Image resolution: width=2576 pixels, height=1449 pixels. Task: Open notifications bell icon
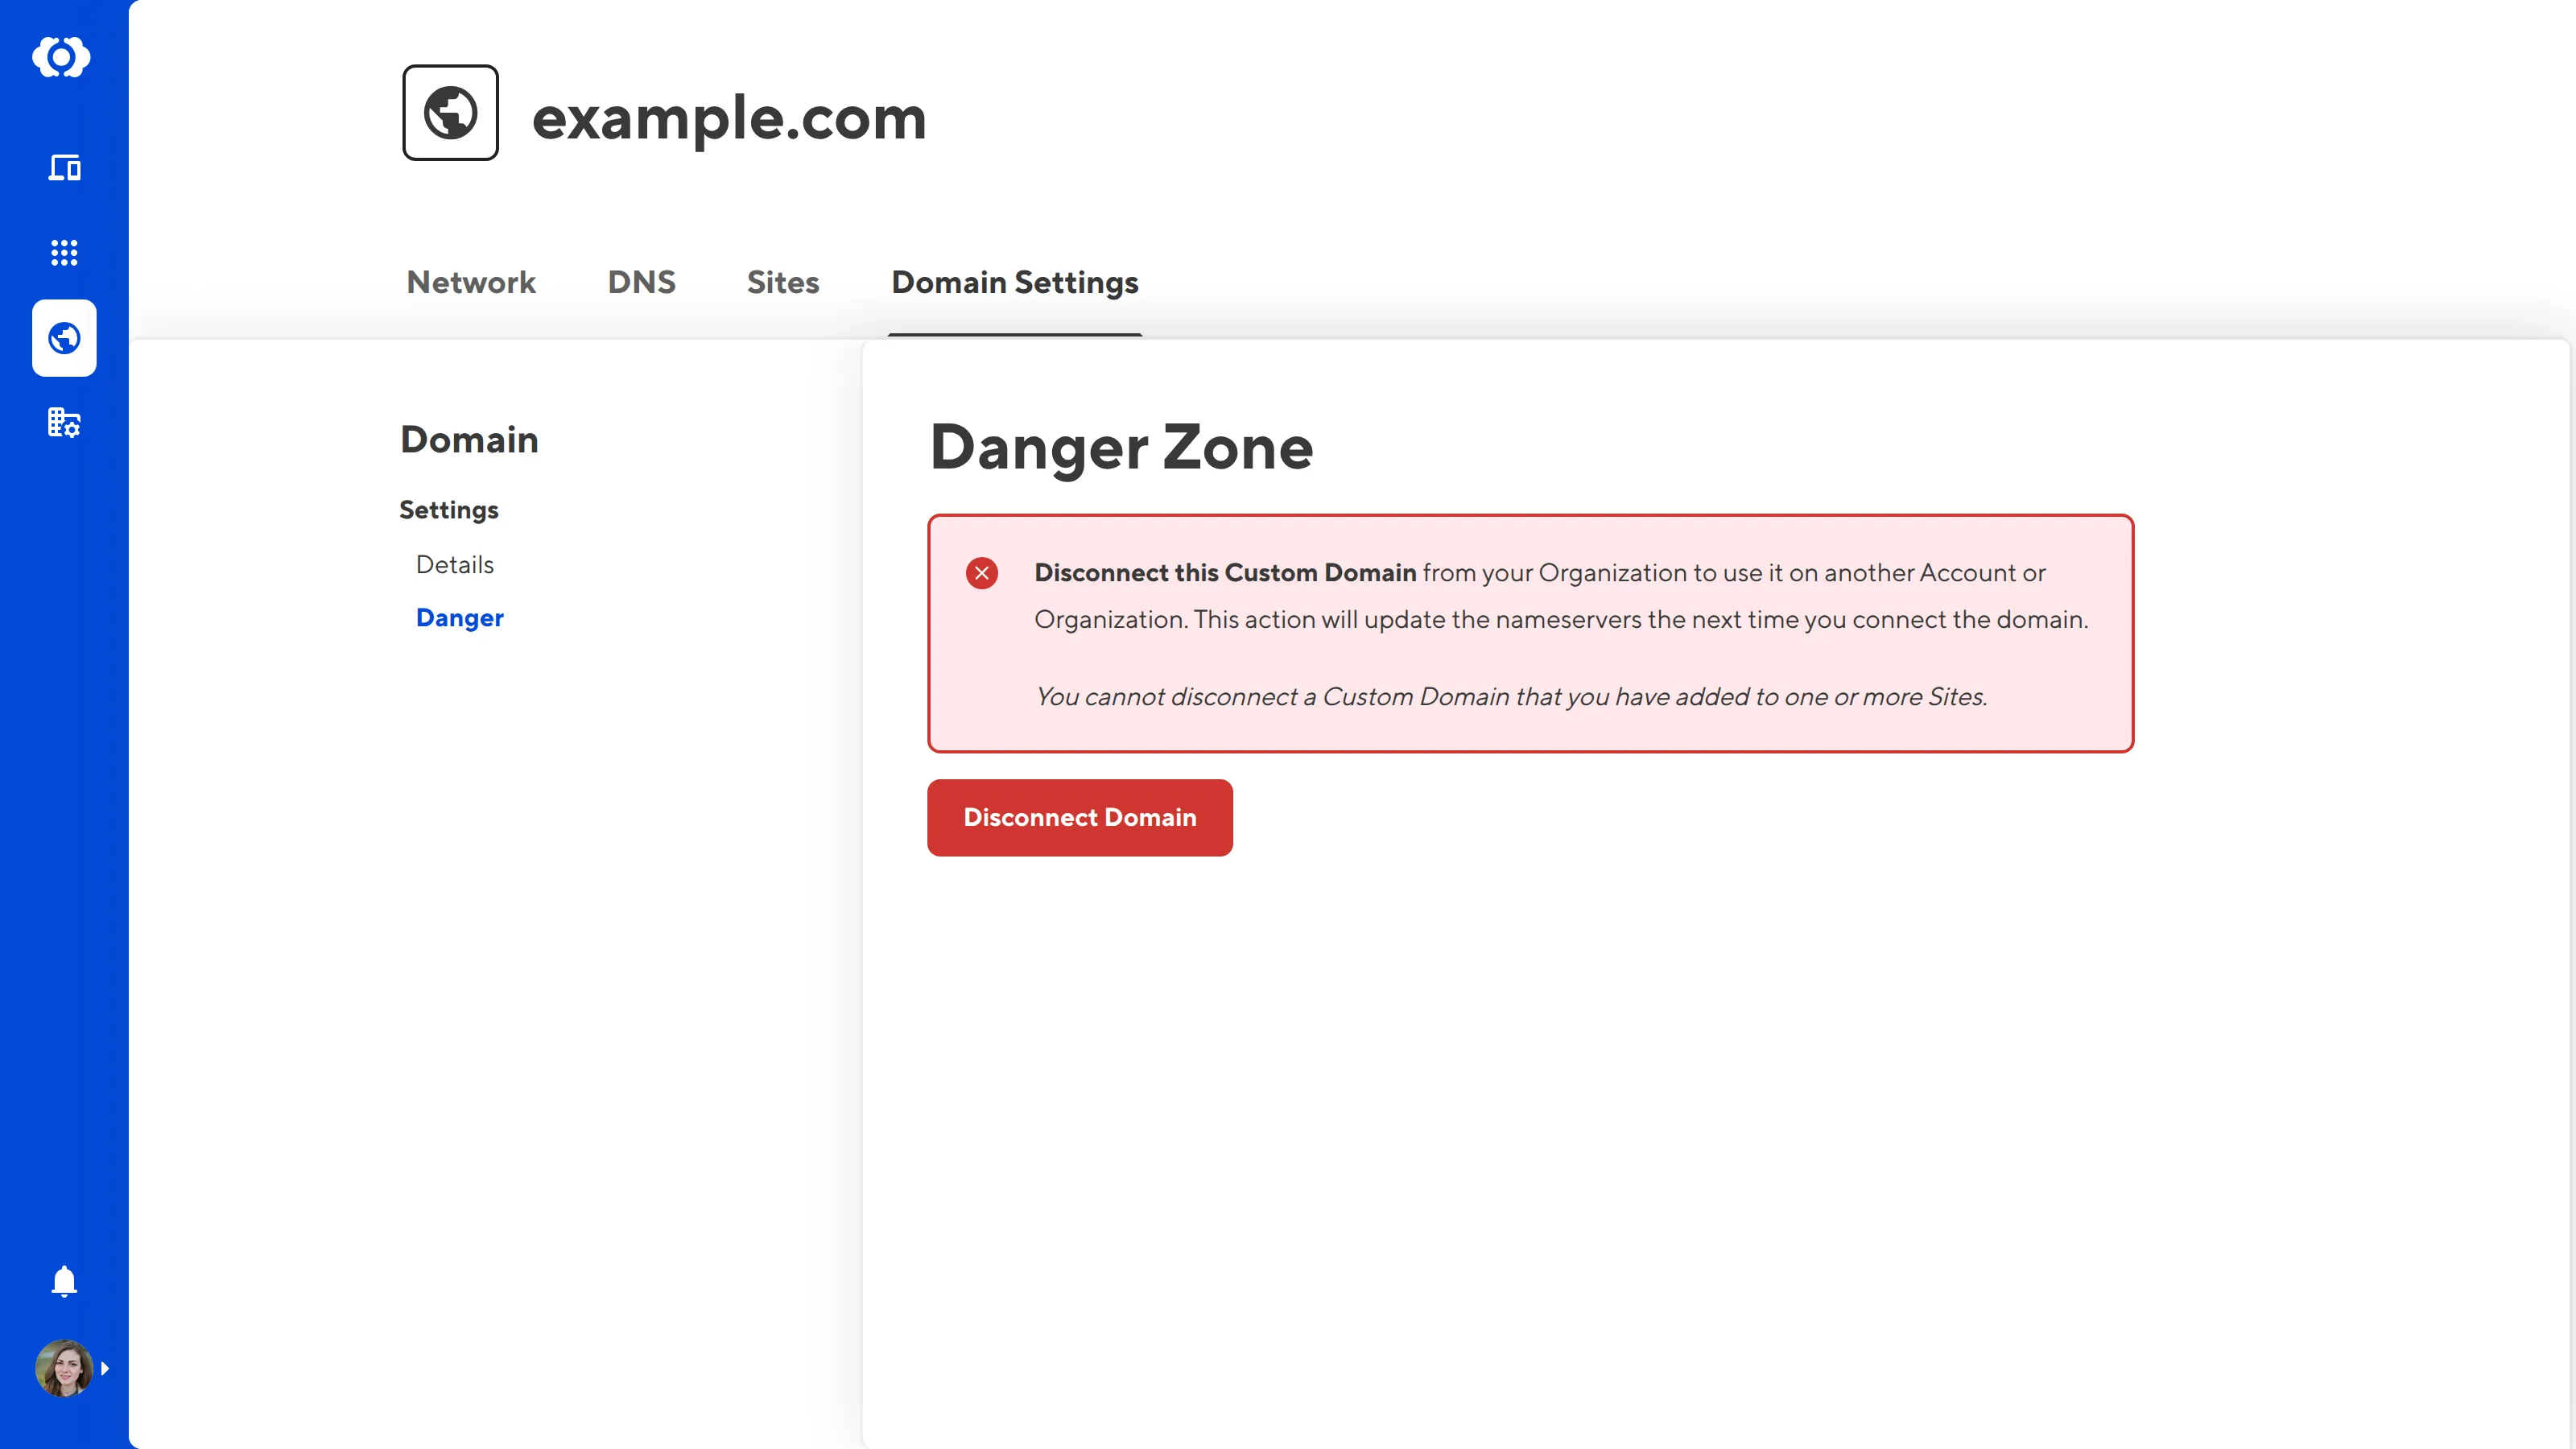64,1281
